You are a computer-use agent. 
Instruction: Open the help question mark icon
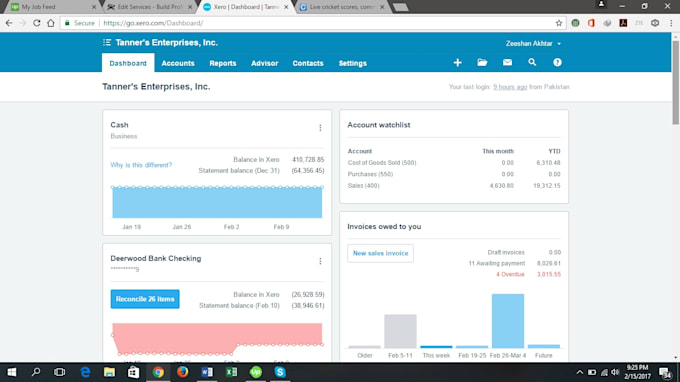pos(557,63)
